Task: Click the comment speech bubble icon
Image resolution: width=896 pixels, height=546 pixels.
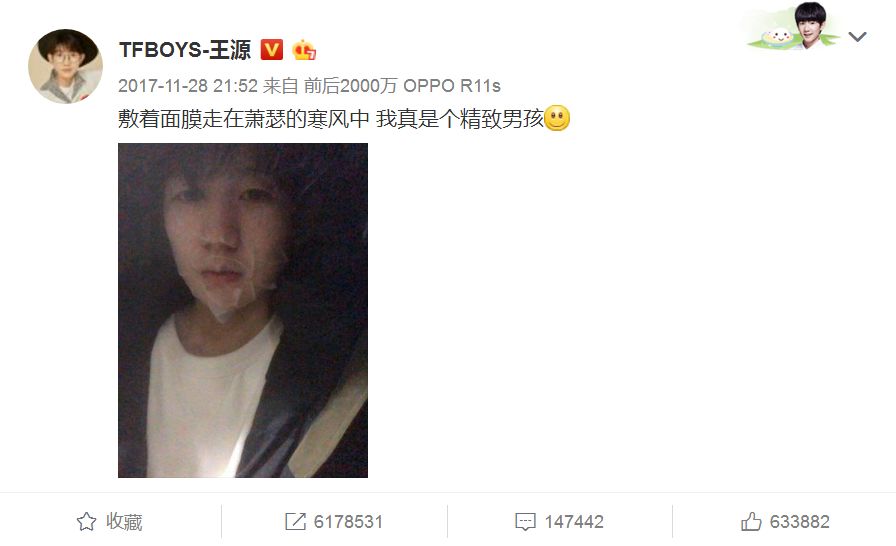Action: [x=525, y=521]
